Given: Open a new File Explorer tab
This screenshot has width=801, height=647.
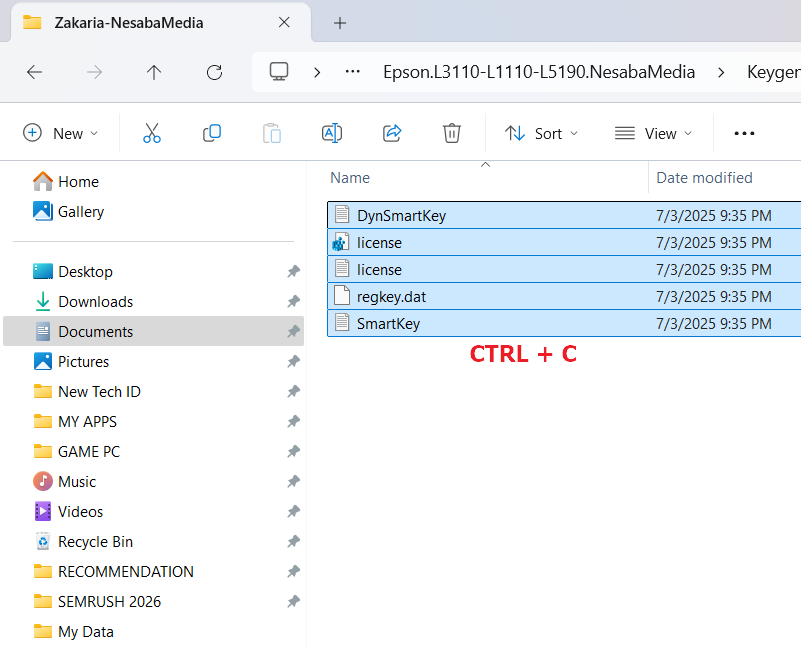Looking at the screenshot, I should click(342, 21).
